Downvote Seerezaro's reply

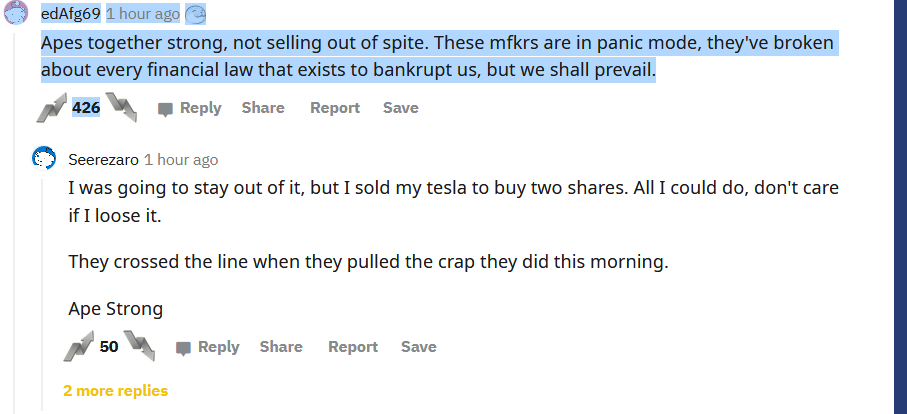pyautogui.click(x=139, y=347)
